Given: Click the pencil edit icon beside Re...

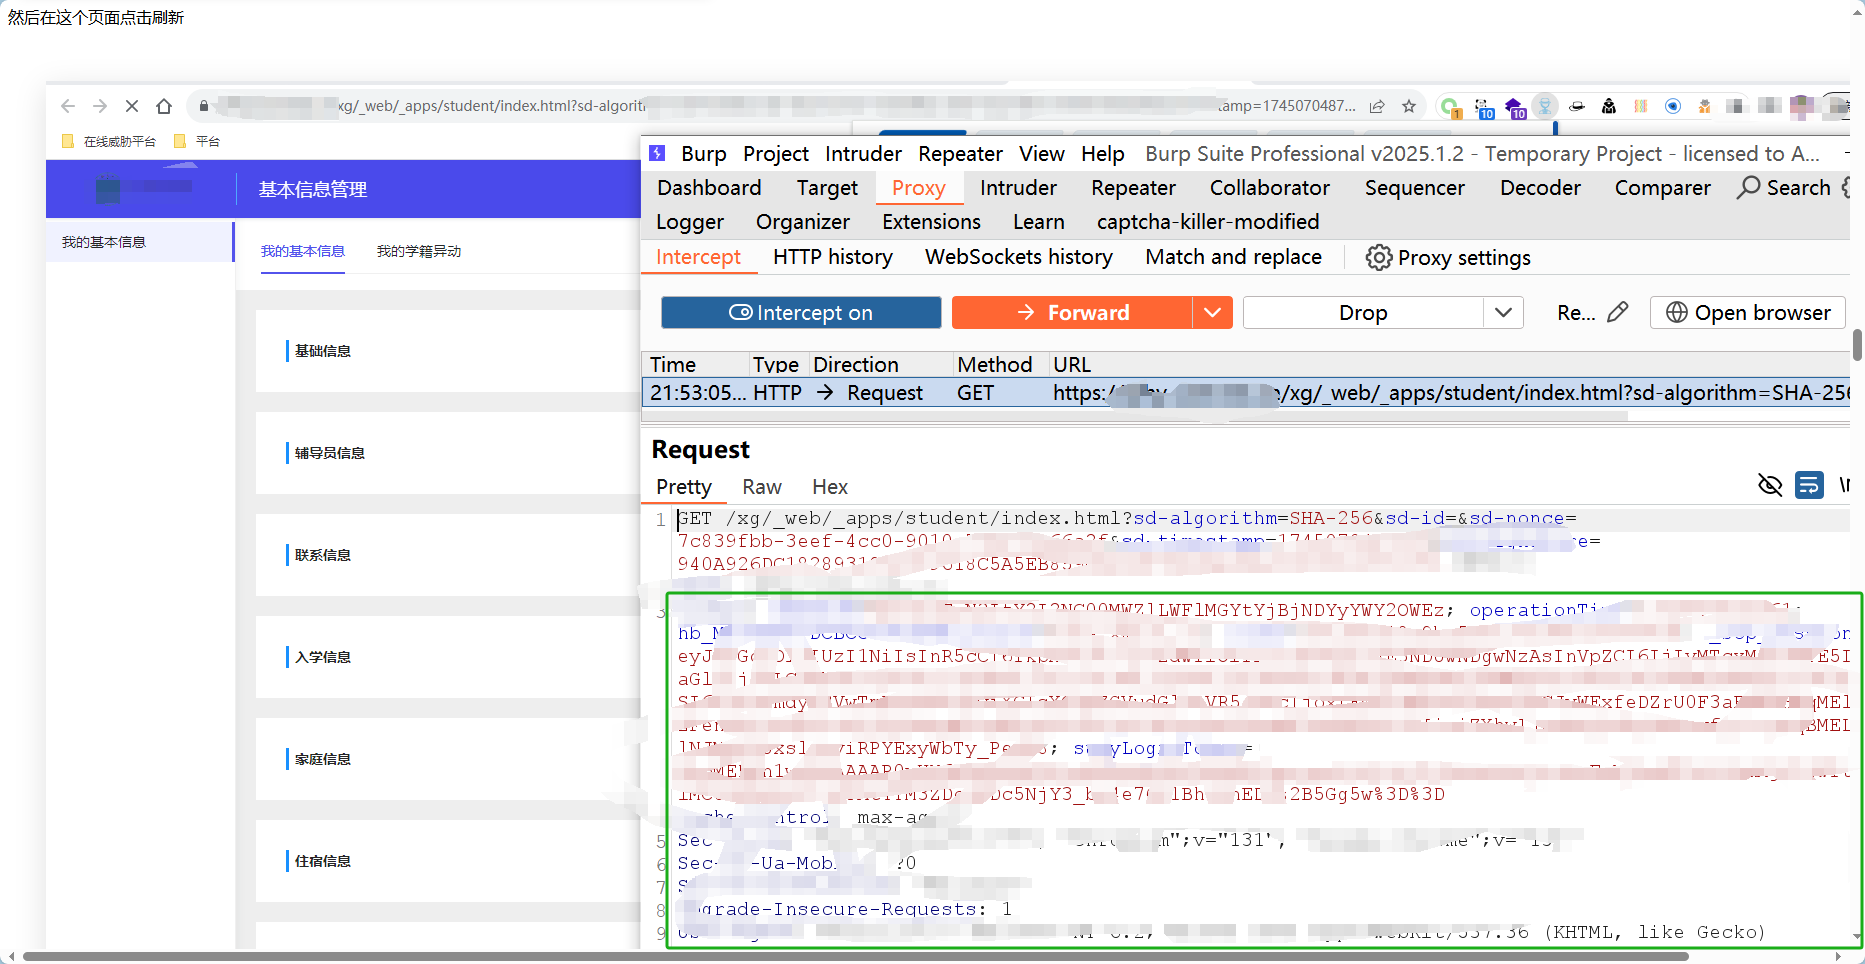Looking at the screenshot, I should [x=1618, y=312].
